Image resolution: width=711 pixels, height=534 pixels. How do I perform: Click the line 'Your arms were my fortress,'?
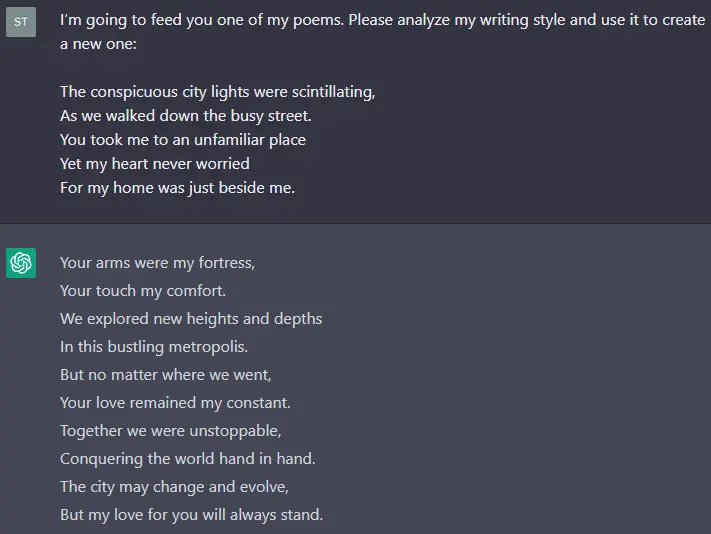click(157, 263)
